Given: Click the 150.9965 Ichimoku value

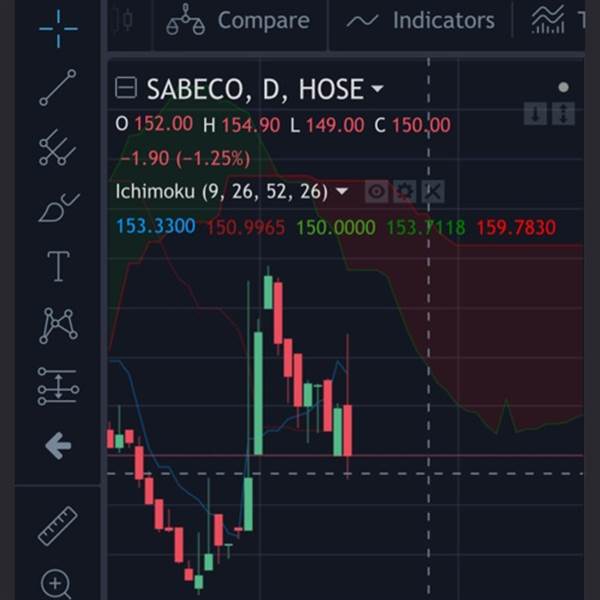Looking at the screenshot, I should point(246,227).
